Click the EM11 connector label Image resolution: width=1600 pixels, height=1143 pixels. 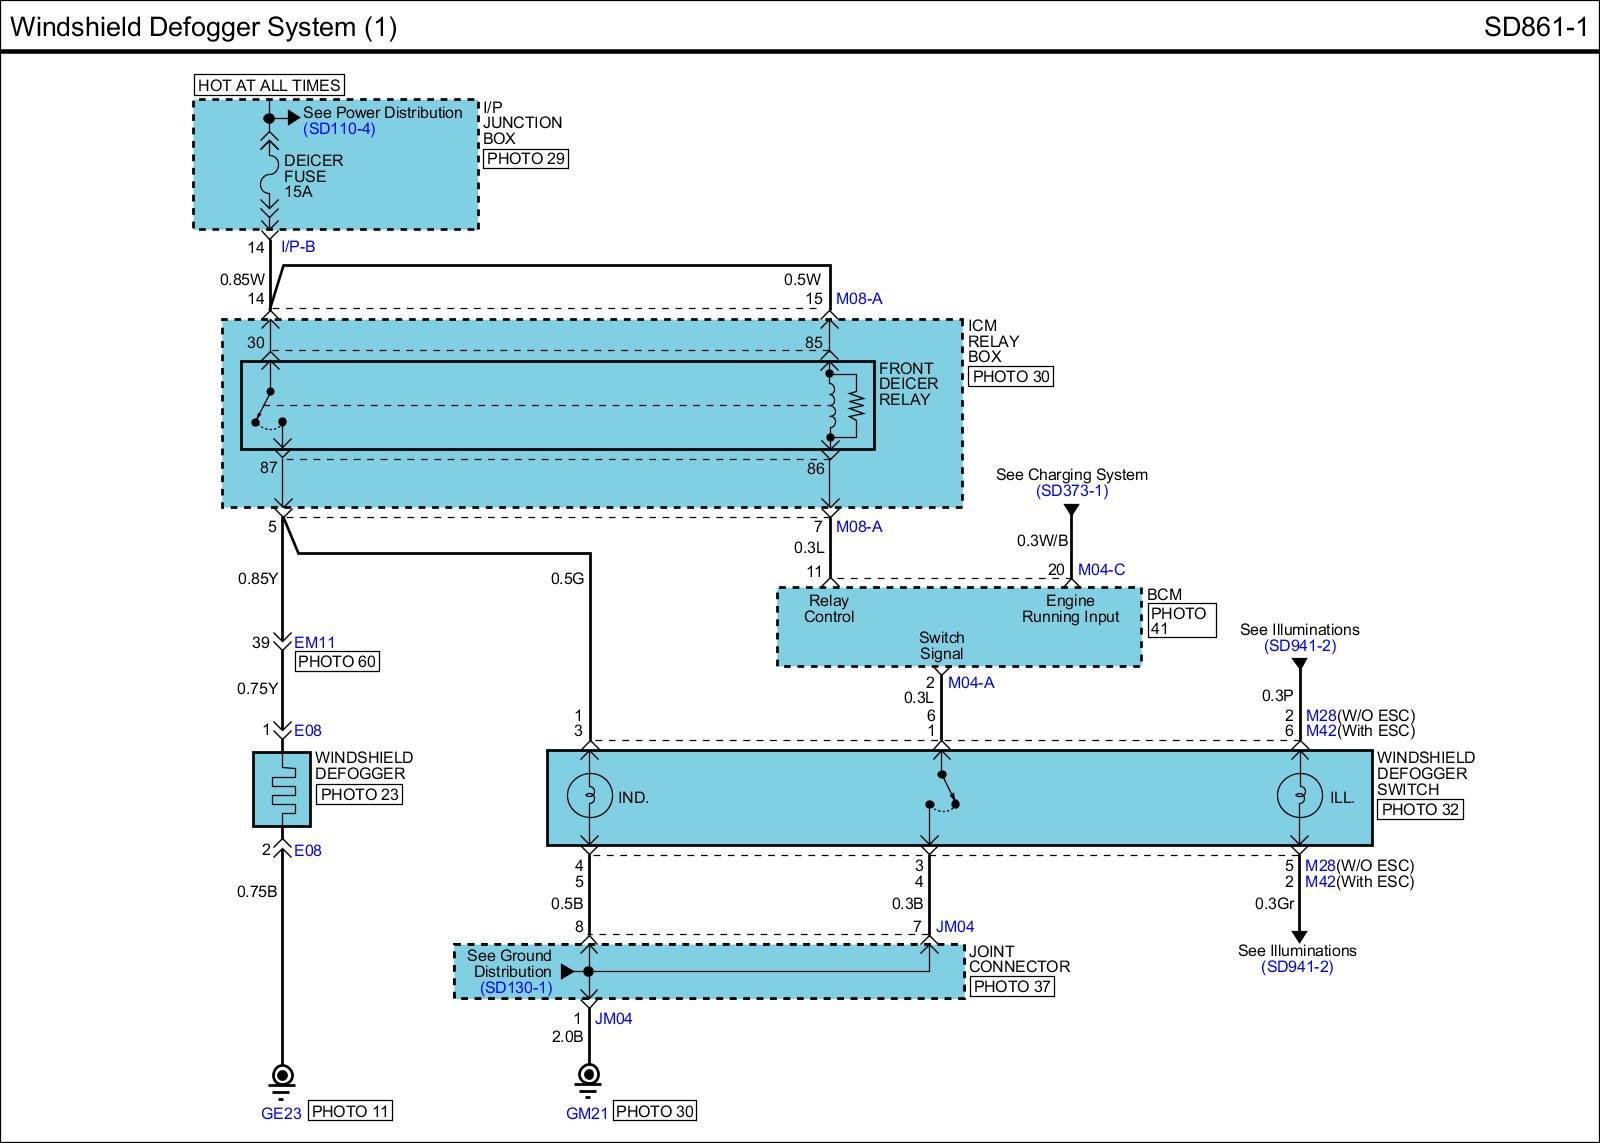tap(314, 643)
